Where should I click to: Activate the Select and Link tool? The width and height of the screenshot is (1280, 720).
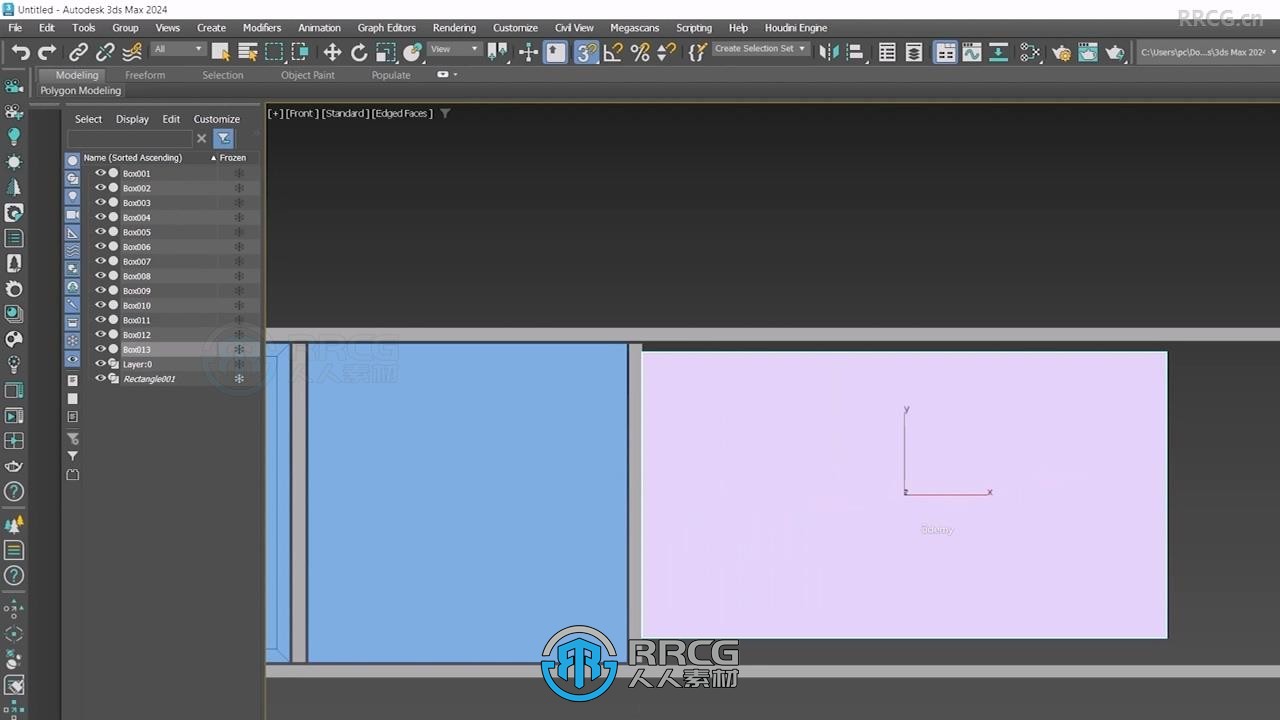[78, 52]
